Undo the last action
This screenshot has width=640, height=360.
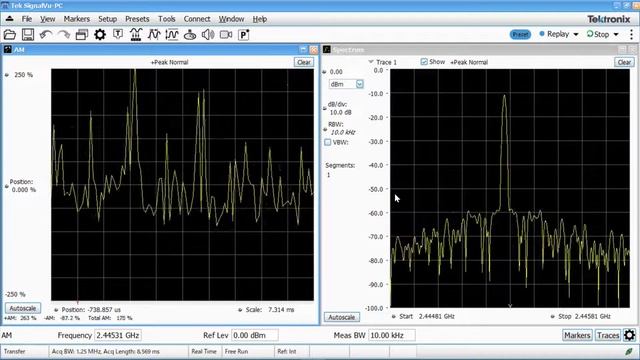pyautogui.click(x=46, y=35)
